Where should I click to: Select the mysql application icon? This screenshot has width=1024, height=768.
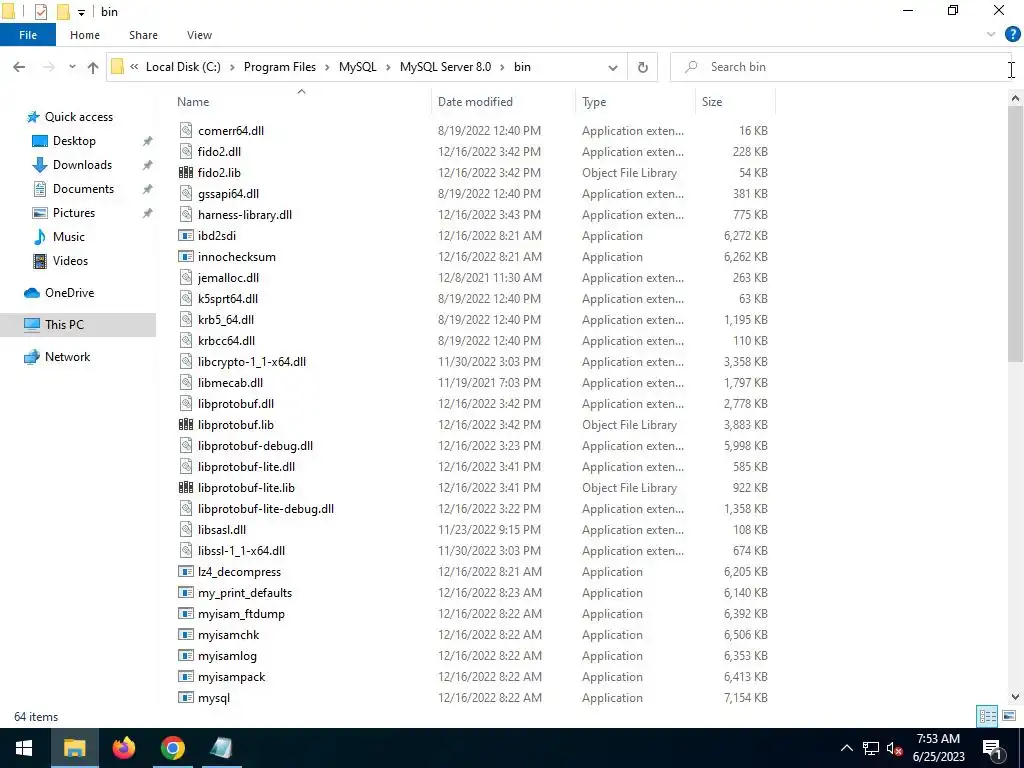point(186,697)
